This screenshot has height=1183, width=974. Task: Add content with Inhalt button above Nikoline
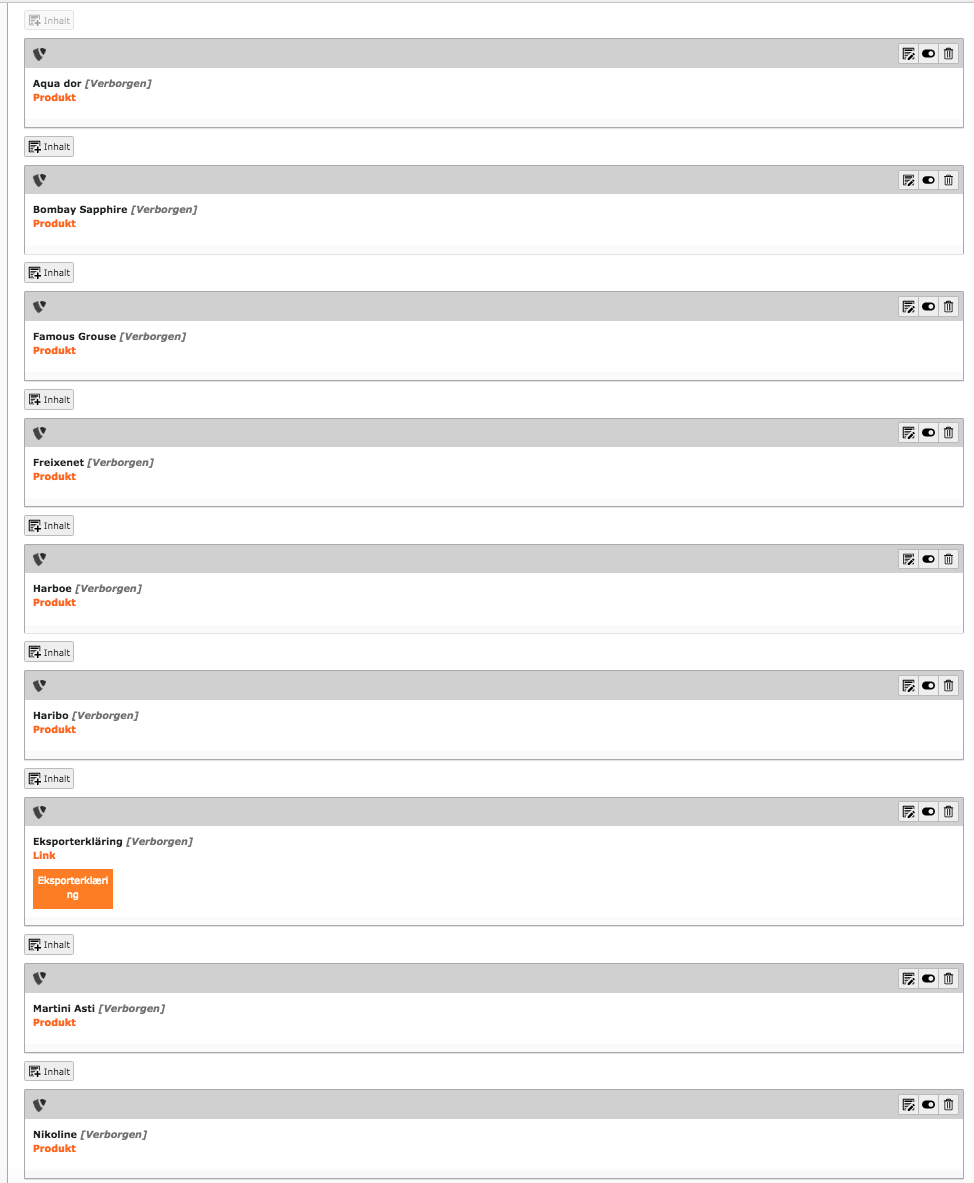tap(49, 1072)
